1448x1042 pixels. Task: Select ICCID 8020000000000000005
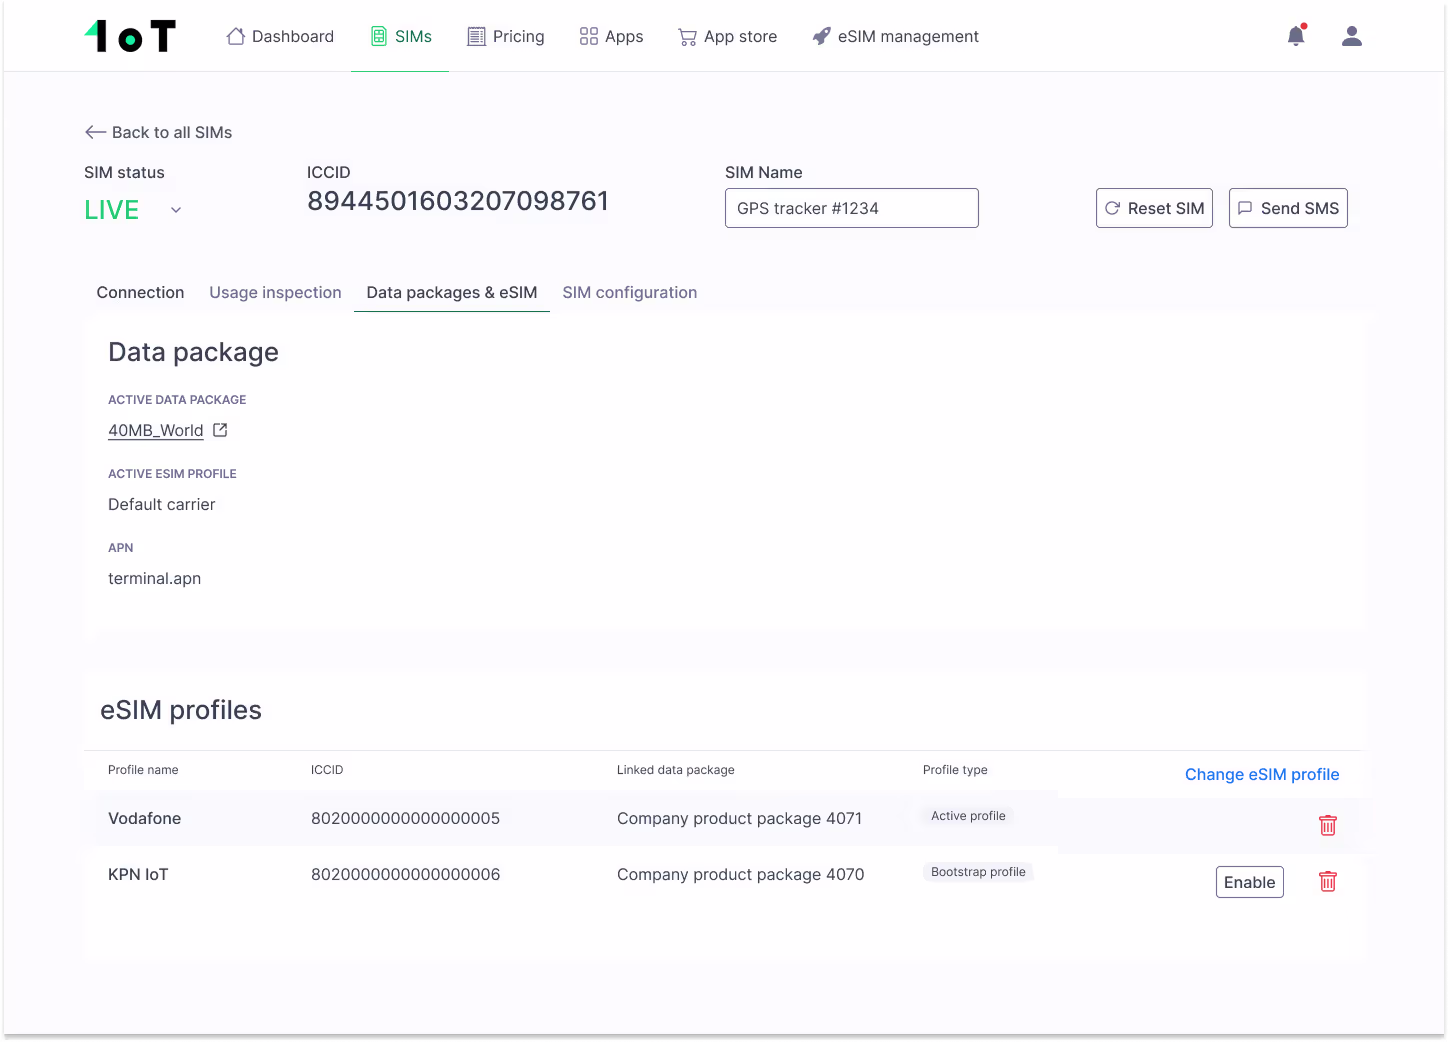(406, 818)
